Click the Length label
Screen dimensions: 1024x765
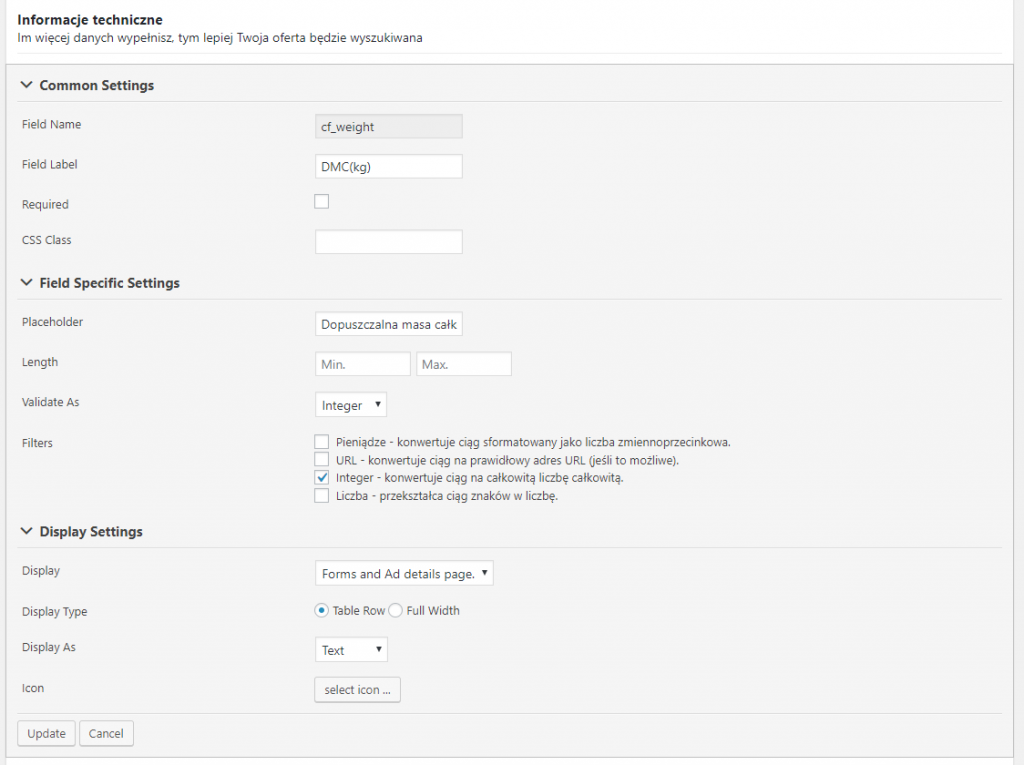40,362
